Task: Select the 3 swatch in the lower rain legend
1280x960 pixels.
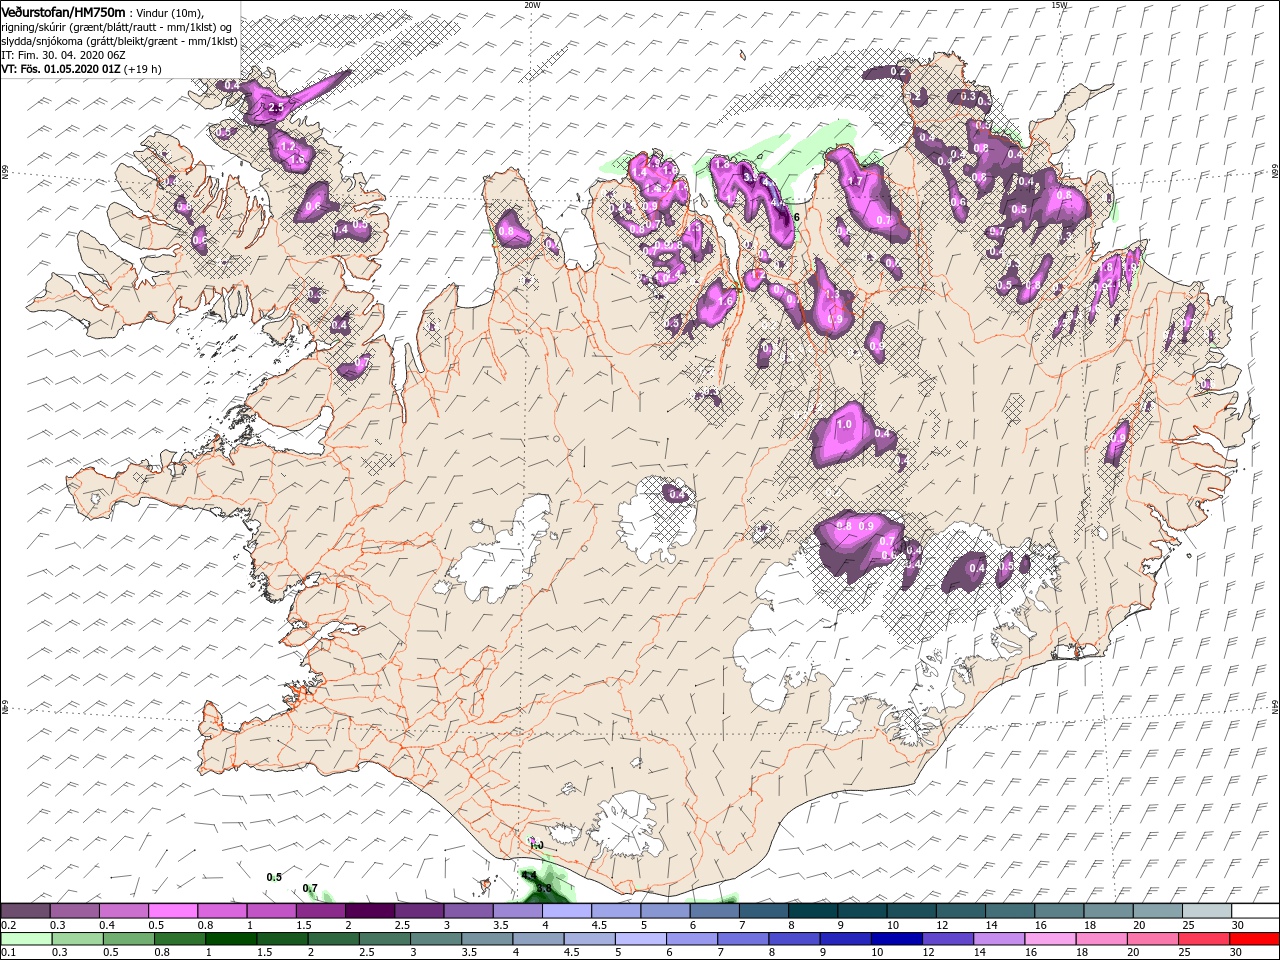Action: coord(435,938)
